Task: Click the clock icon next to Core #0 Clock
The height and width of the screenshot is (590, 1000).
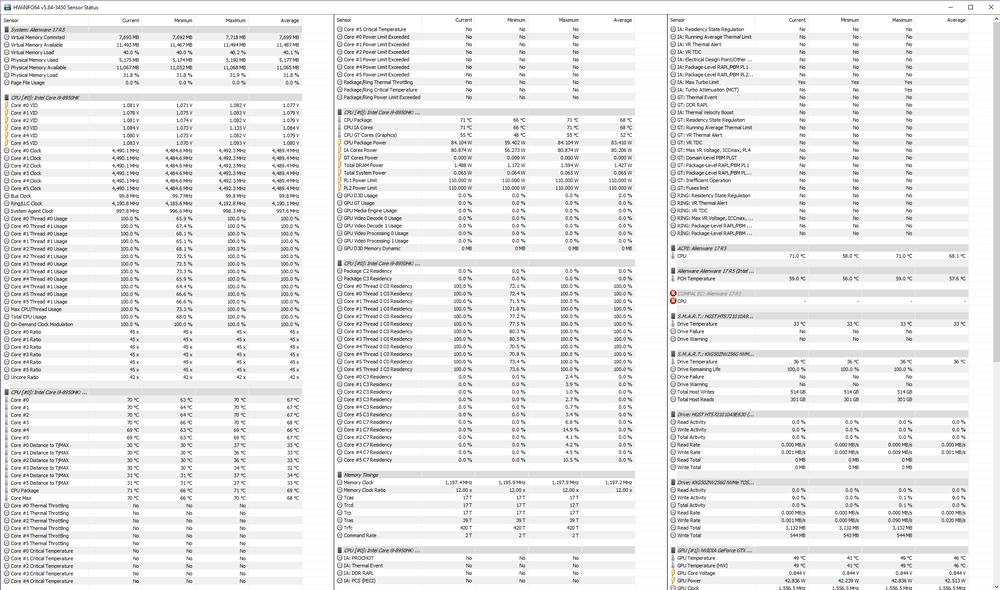Action: click(x=6, y=151)
